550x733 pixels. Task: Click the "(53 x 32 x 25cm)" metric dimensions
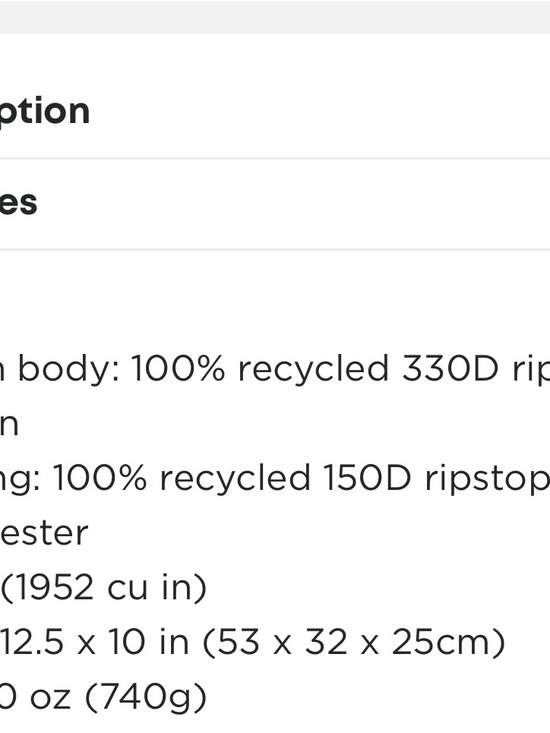[354, 642]
